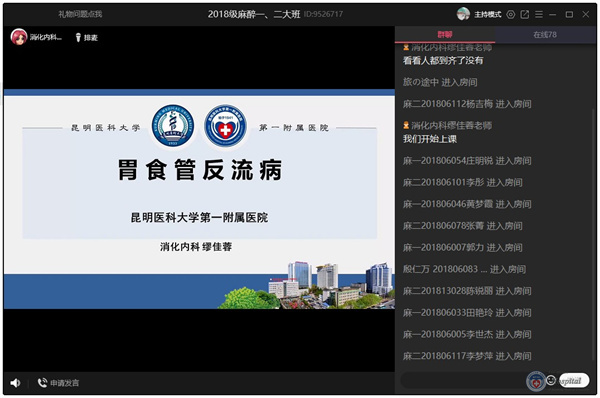Select entry 麻一201806046黄梦霞 进入房间
Viewport: 600px width, 398px height.
pos(467,204)
